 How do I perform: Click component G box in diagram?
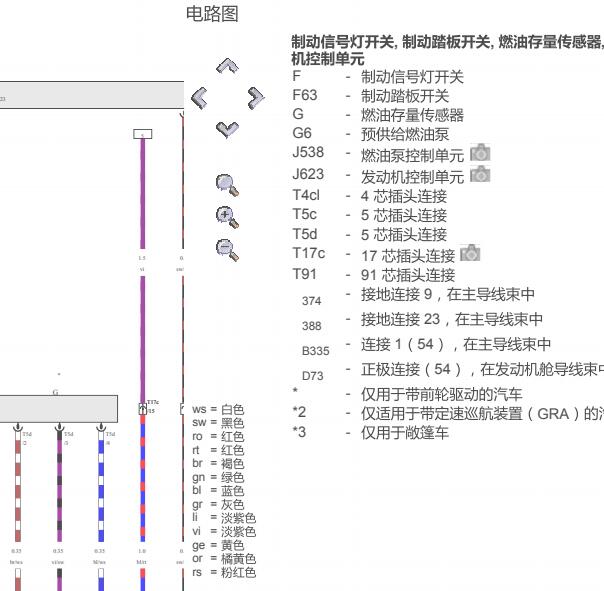pos(59,409)
